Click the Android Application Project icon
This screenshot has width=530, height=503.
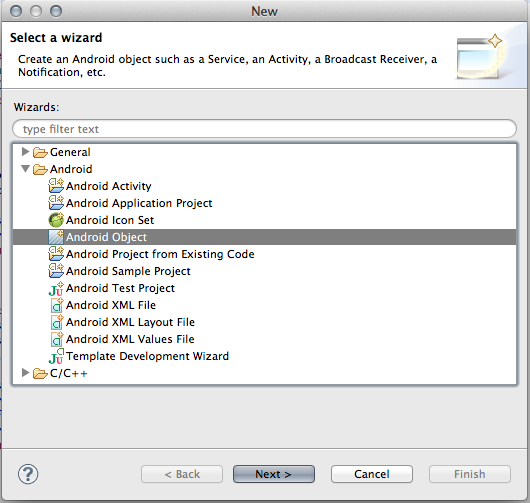click(56, 202)
